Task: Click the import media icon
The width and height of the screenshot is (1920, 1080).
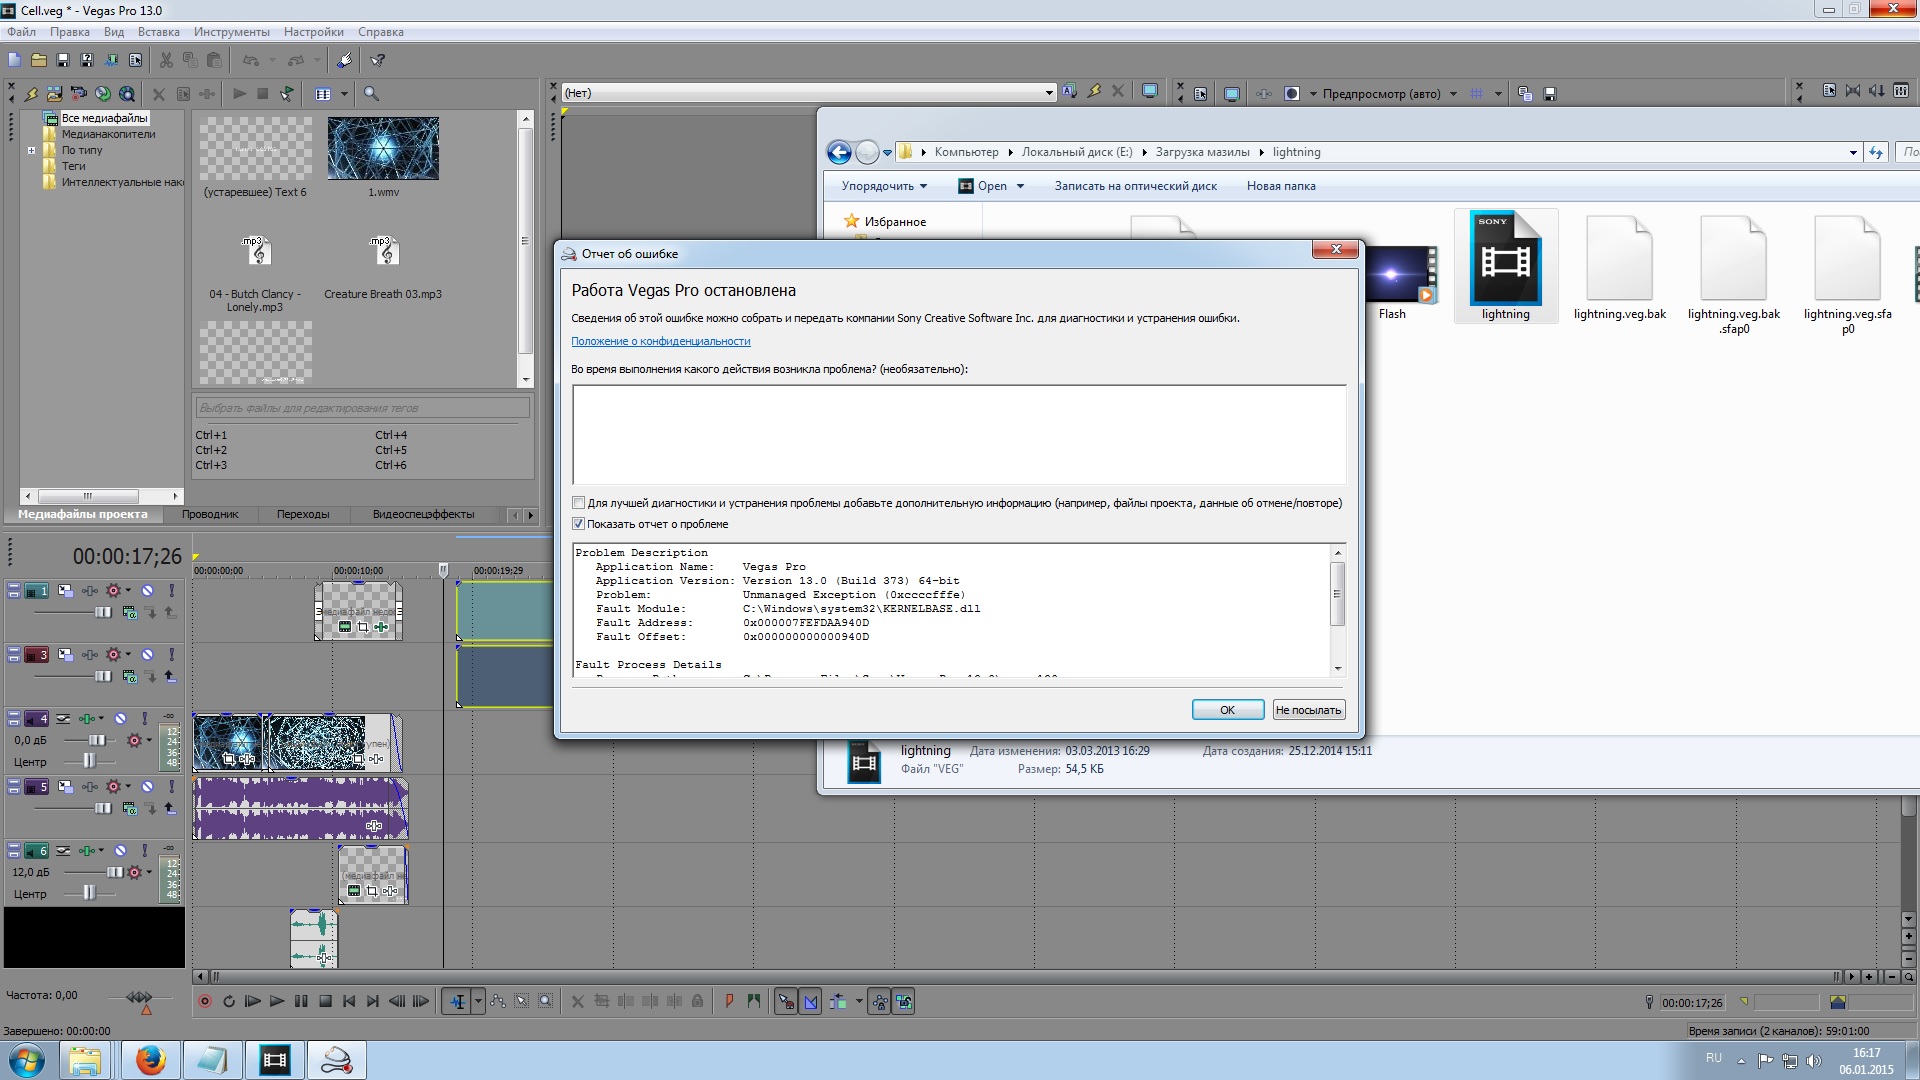Action: (54, 94)
